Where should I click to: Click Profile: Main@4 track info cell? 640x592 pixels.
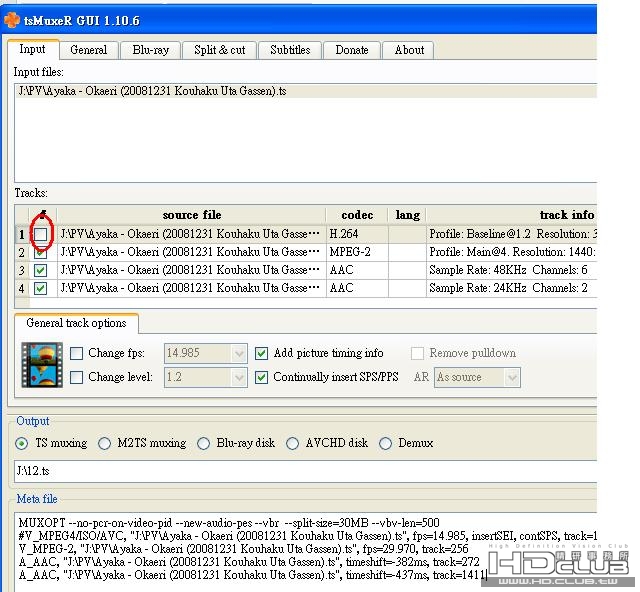tap(512, 252)
